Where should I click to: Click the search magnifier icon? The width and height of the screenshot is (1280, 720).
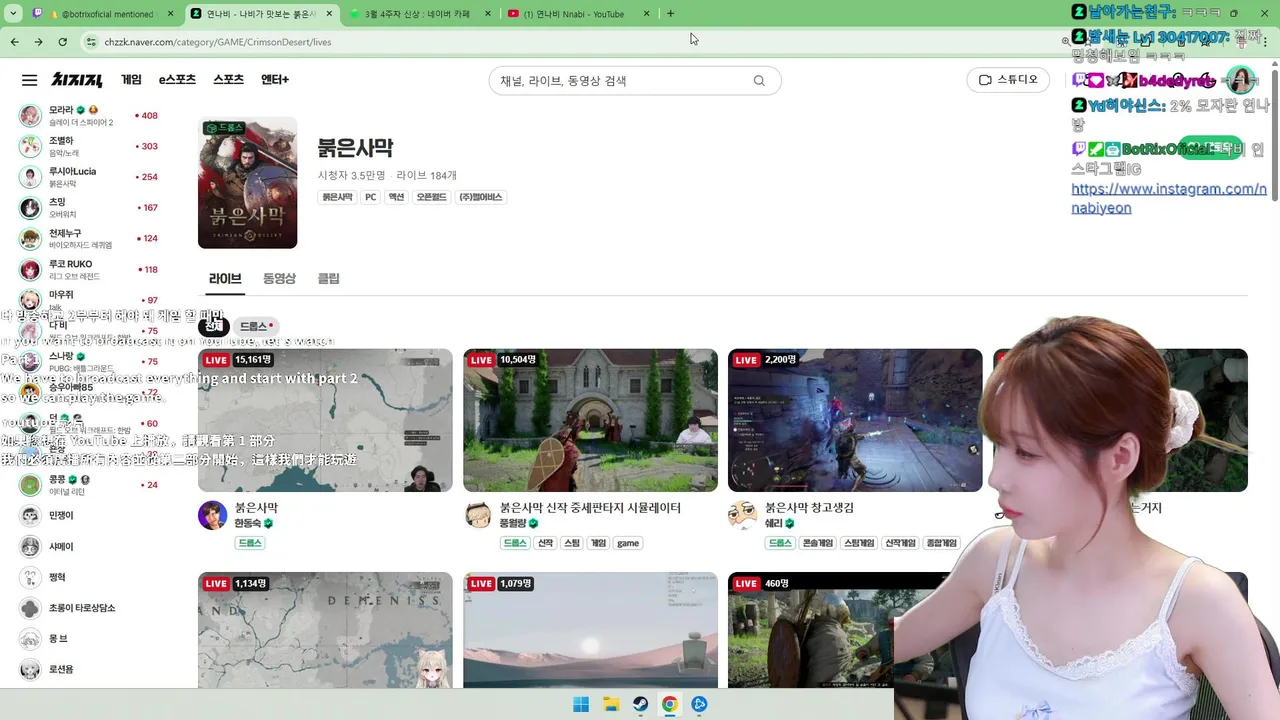pyautogui.click(x=759, y=81)
